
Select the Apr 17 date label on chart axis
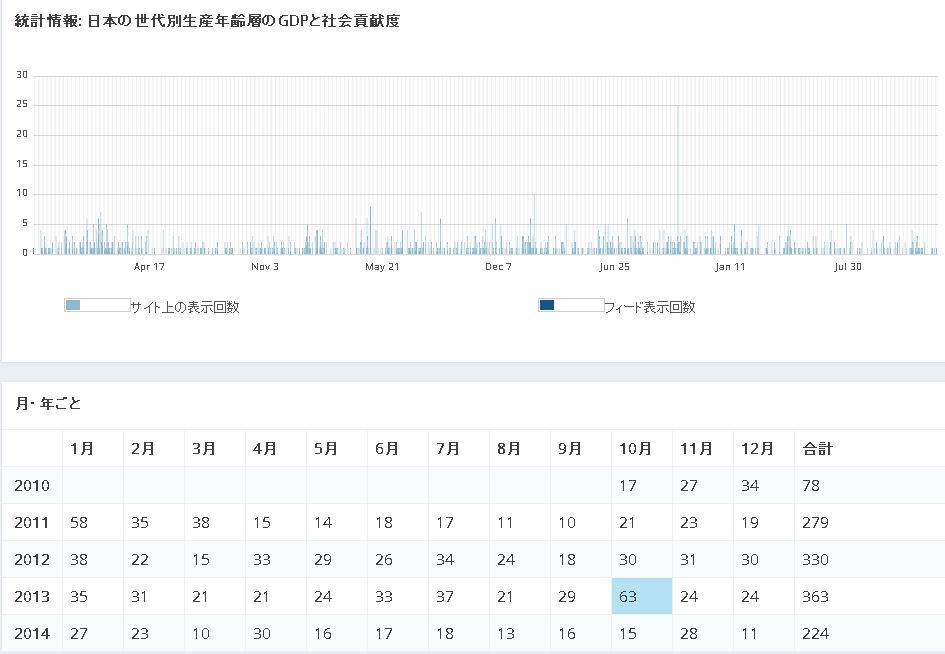click(x=148, y=267)
